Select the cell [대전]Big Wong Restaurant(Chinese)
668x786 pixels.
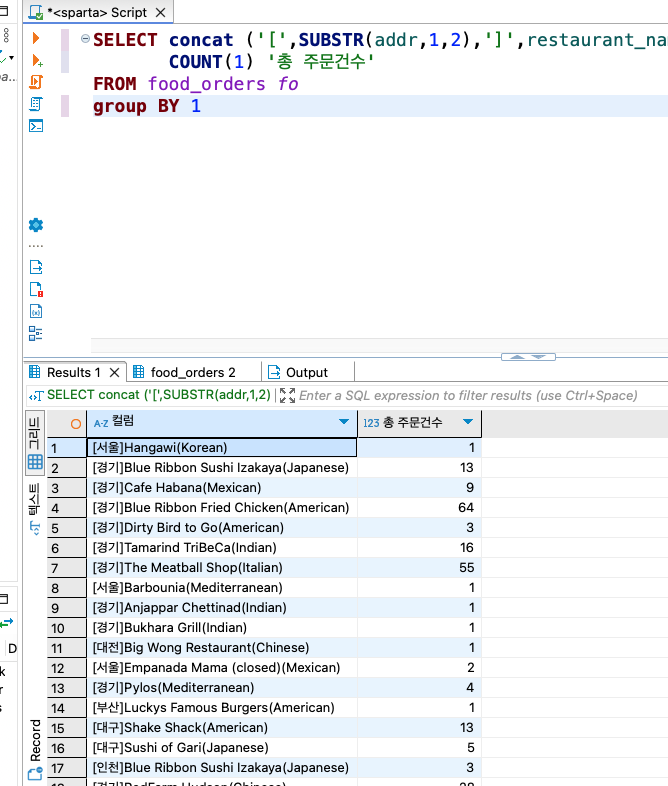222,648
